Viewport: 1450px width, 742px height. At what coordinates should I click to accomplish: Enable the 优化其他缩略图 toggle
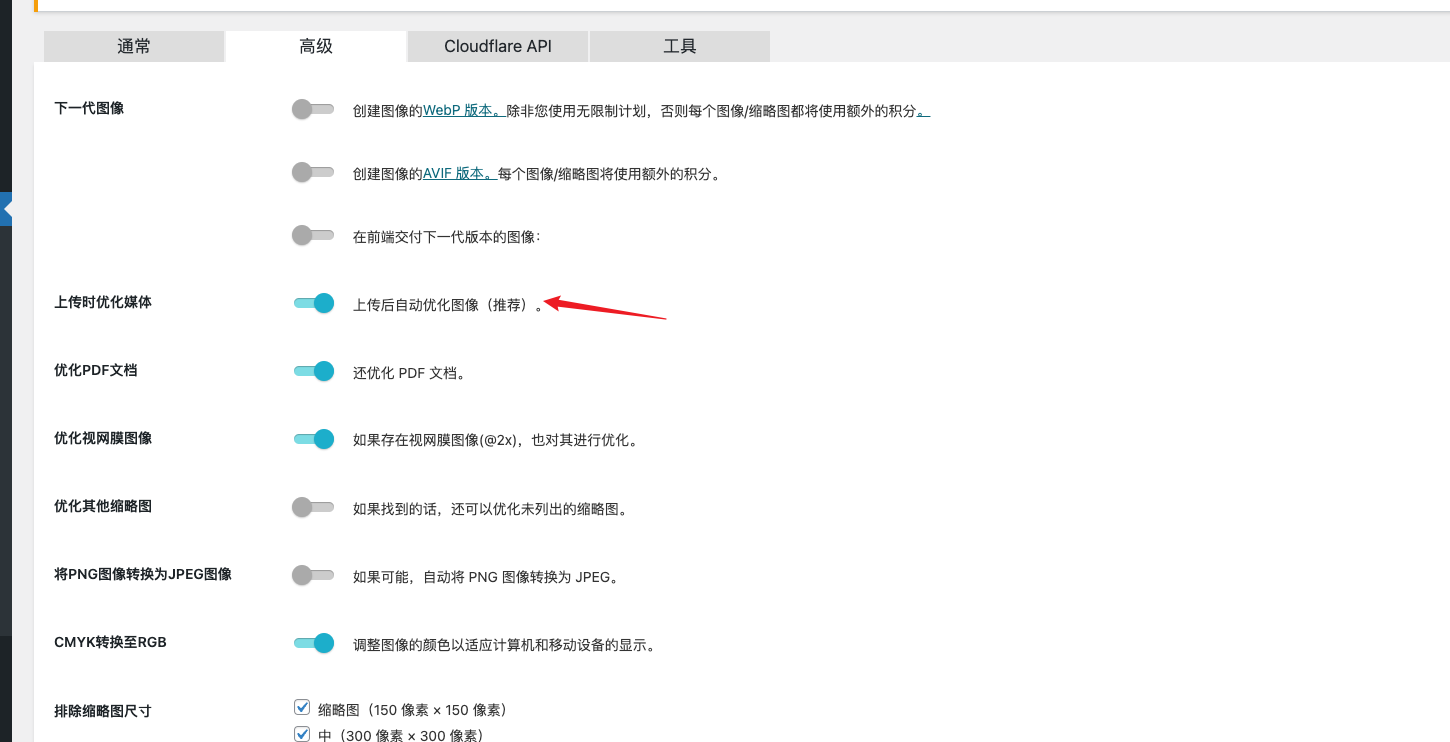tap(313, 507)
